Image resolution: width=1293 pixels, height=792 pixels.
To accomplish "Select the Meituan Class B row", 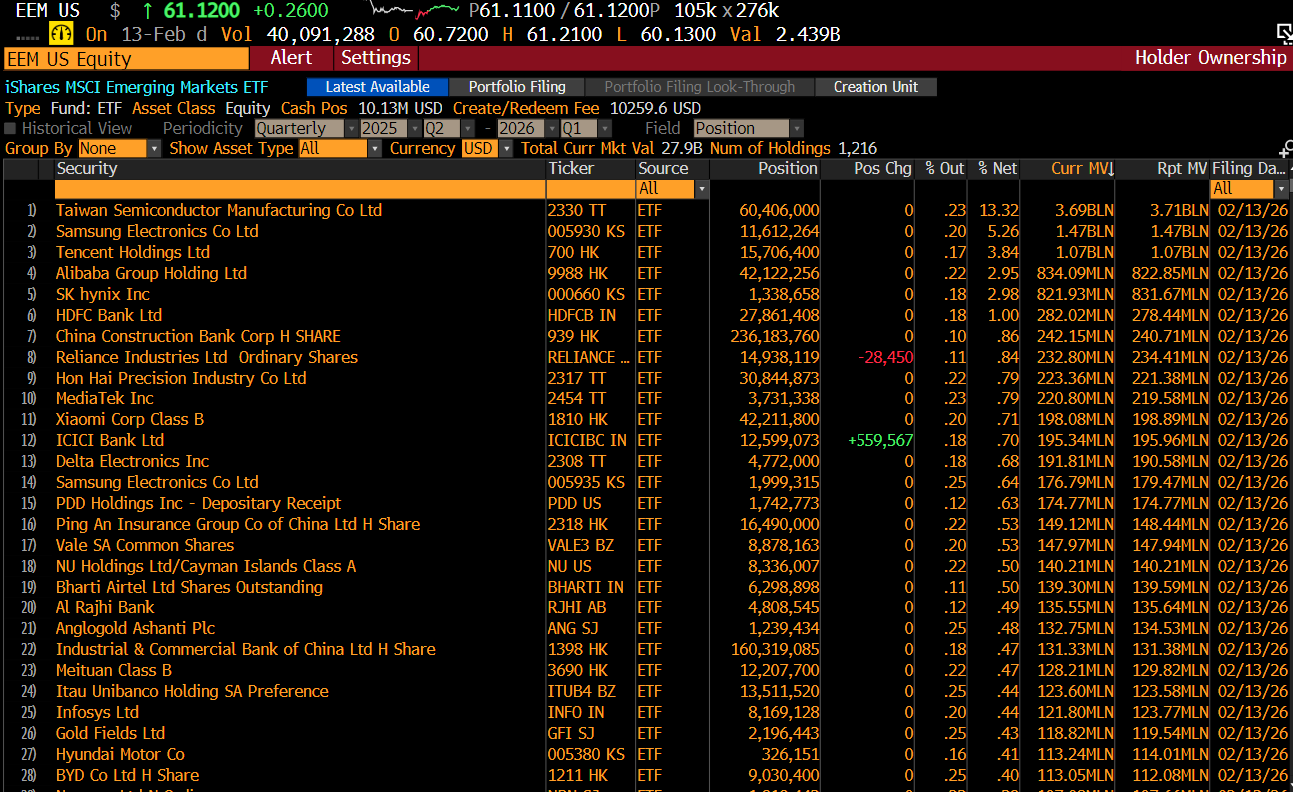I will pyautogui.click(x=646, y=670).
